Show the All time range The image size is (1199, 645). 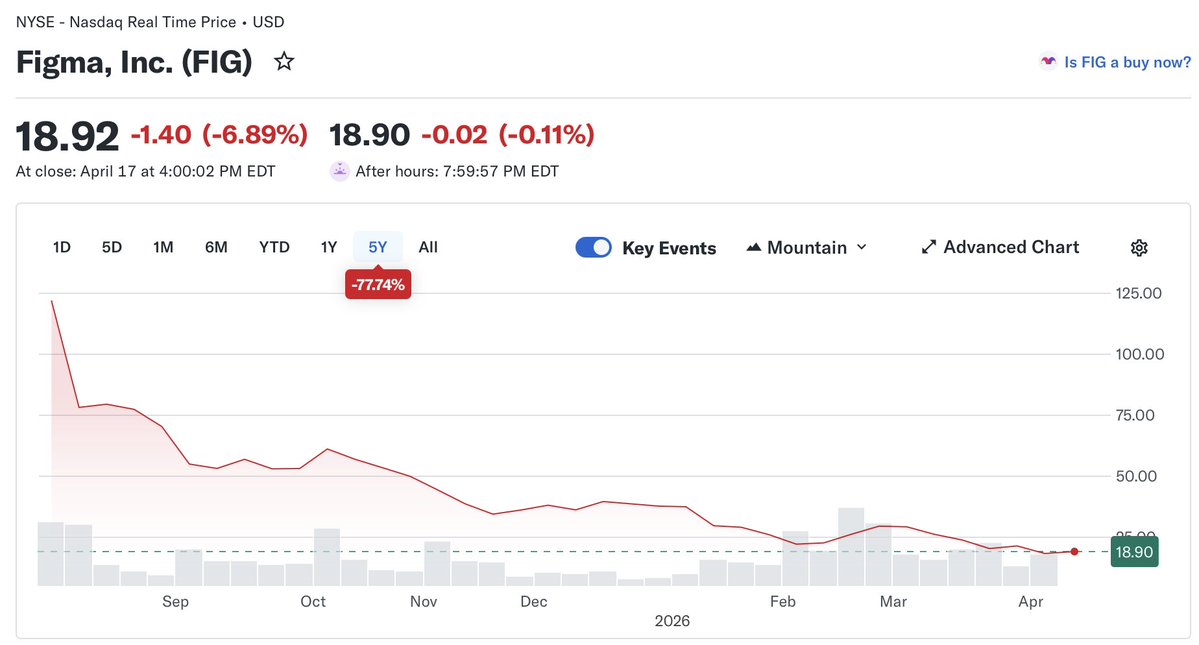tap(428, 247)
